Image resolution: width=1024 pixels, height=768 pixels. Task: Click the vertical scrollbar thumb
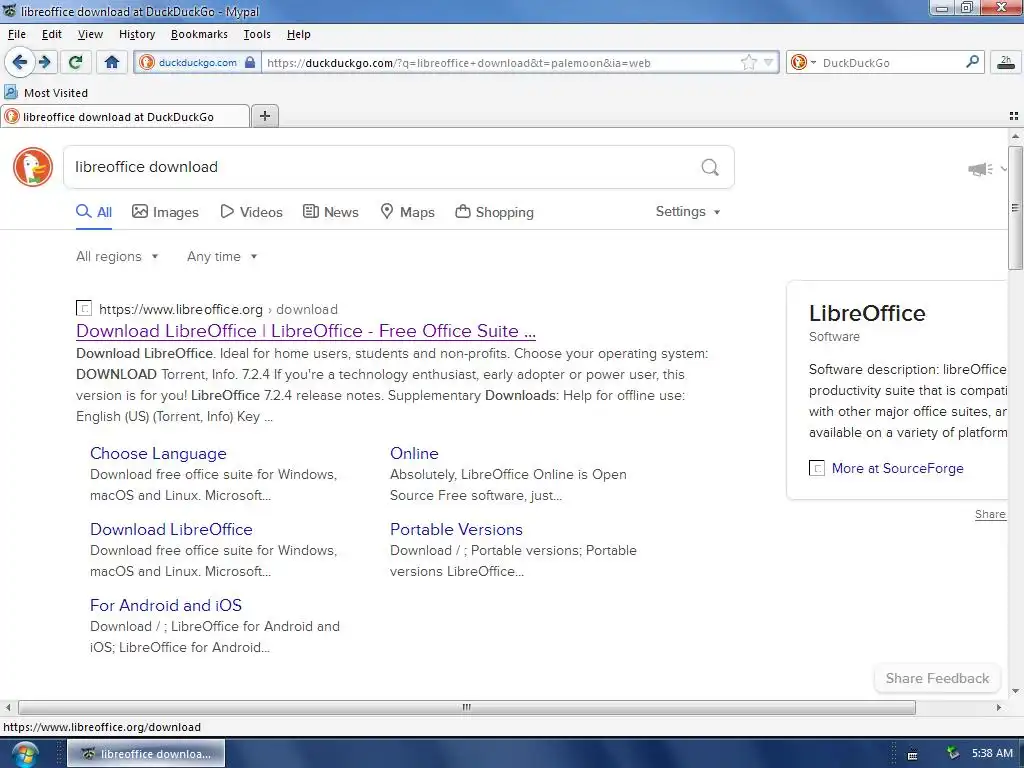1015,208
